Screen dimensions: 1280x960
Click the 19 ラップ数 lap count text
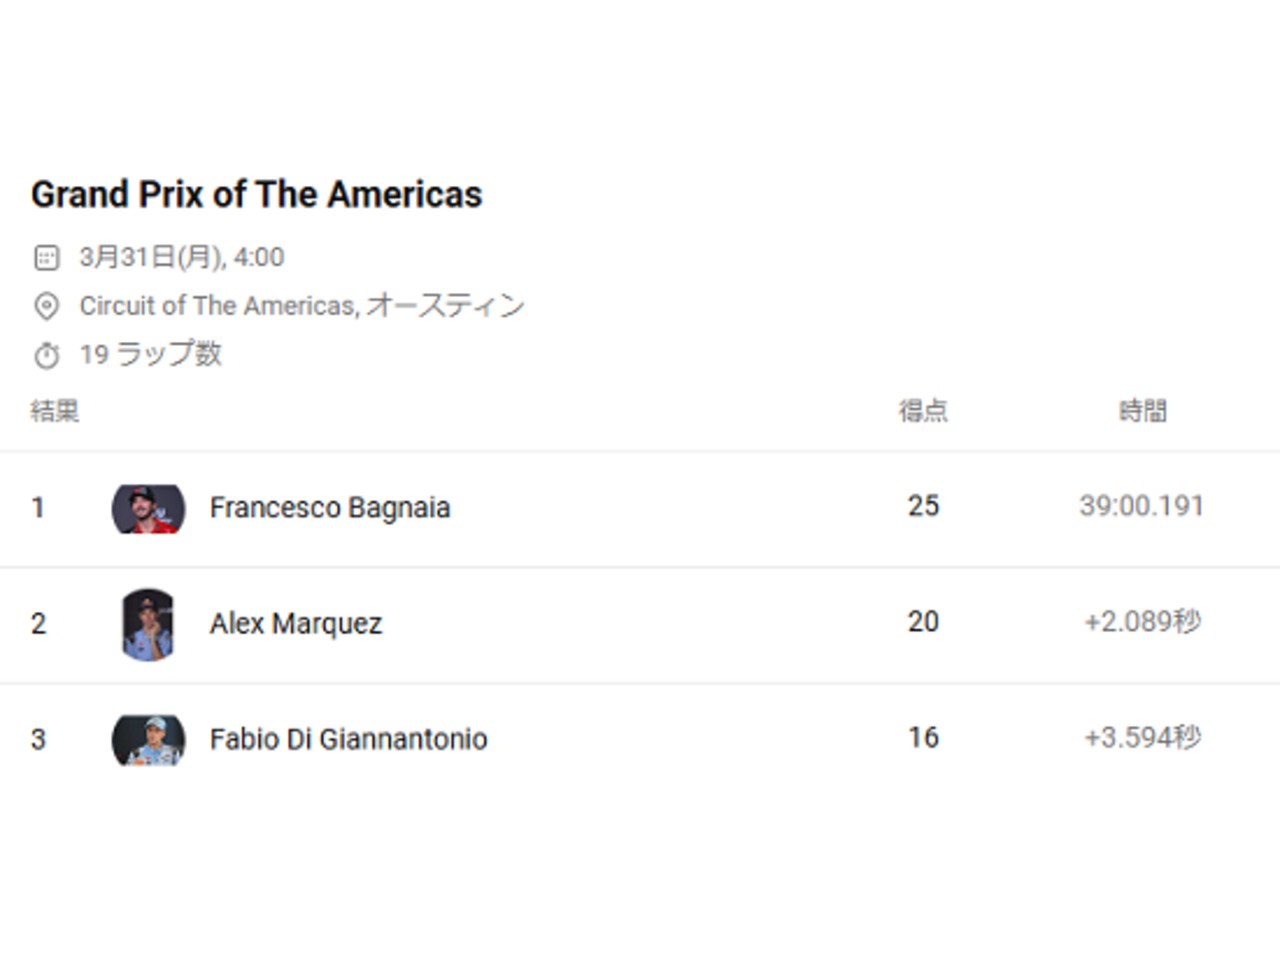tap(150, 354)
